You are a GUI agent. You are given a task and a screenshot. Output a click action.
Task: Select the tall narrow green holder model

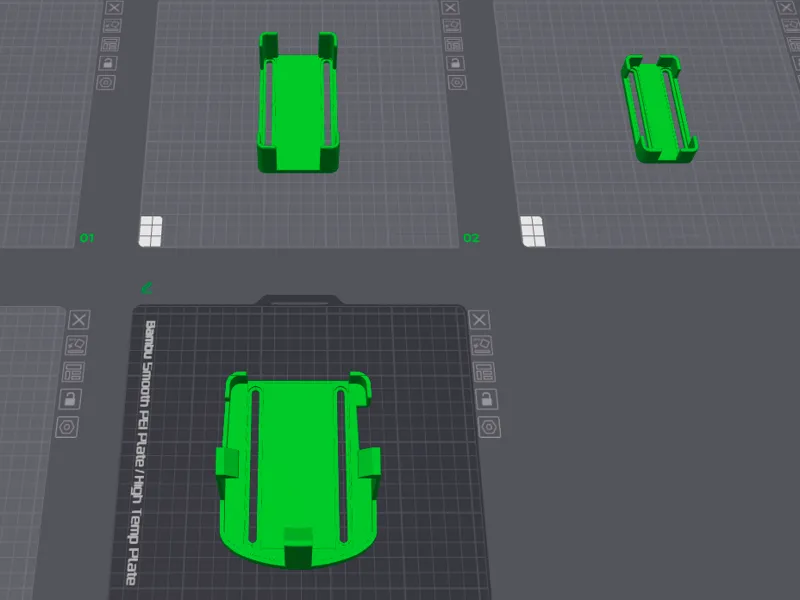click(298, 103)
